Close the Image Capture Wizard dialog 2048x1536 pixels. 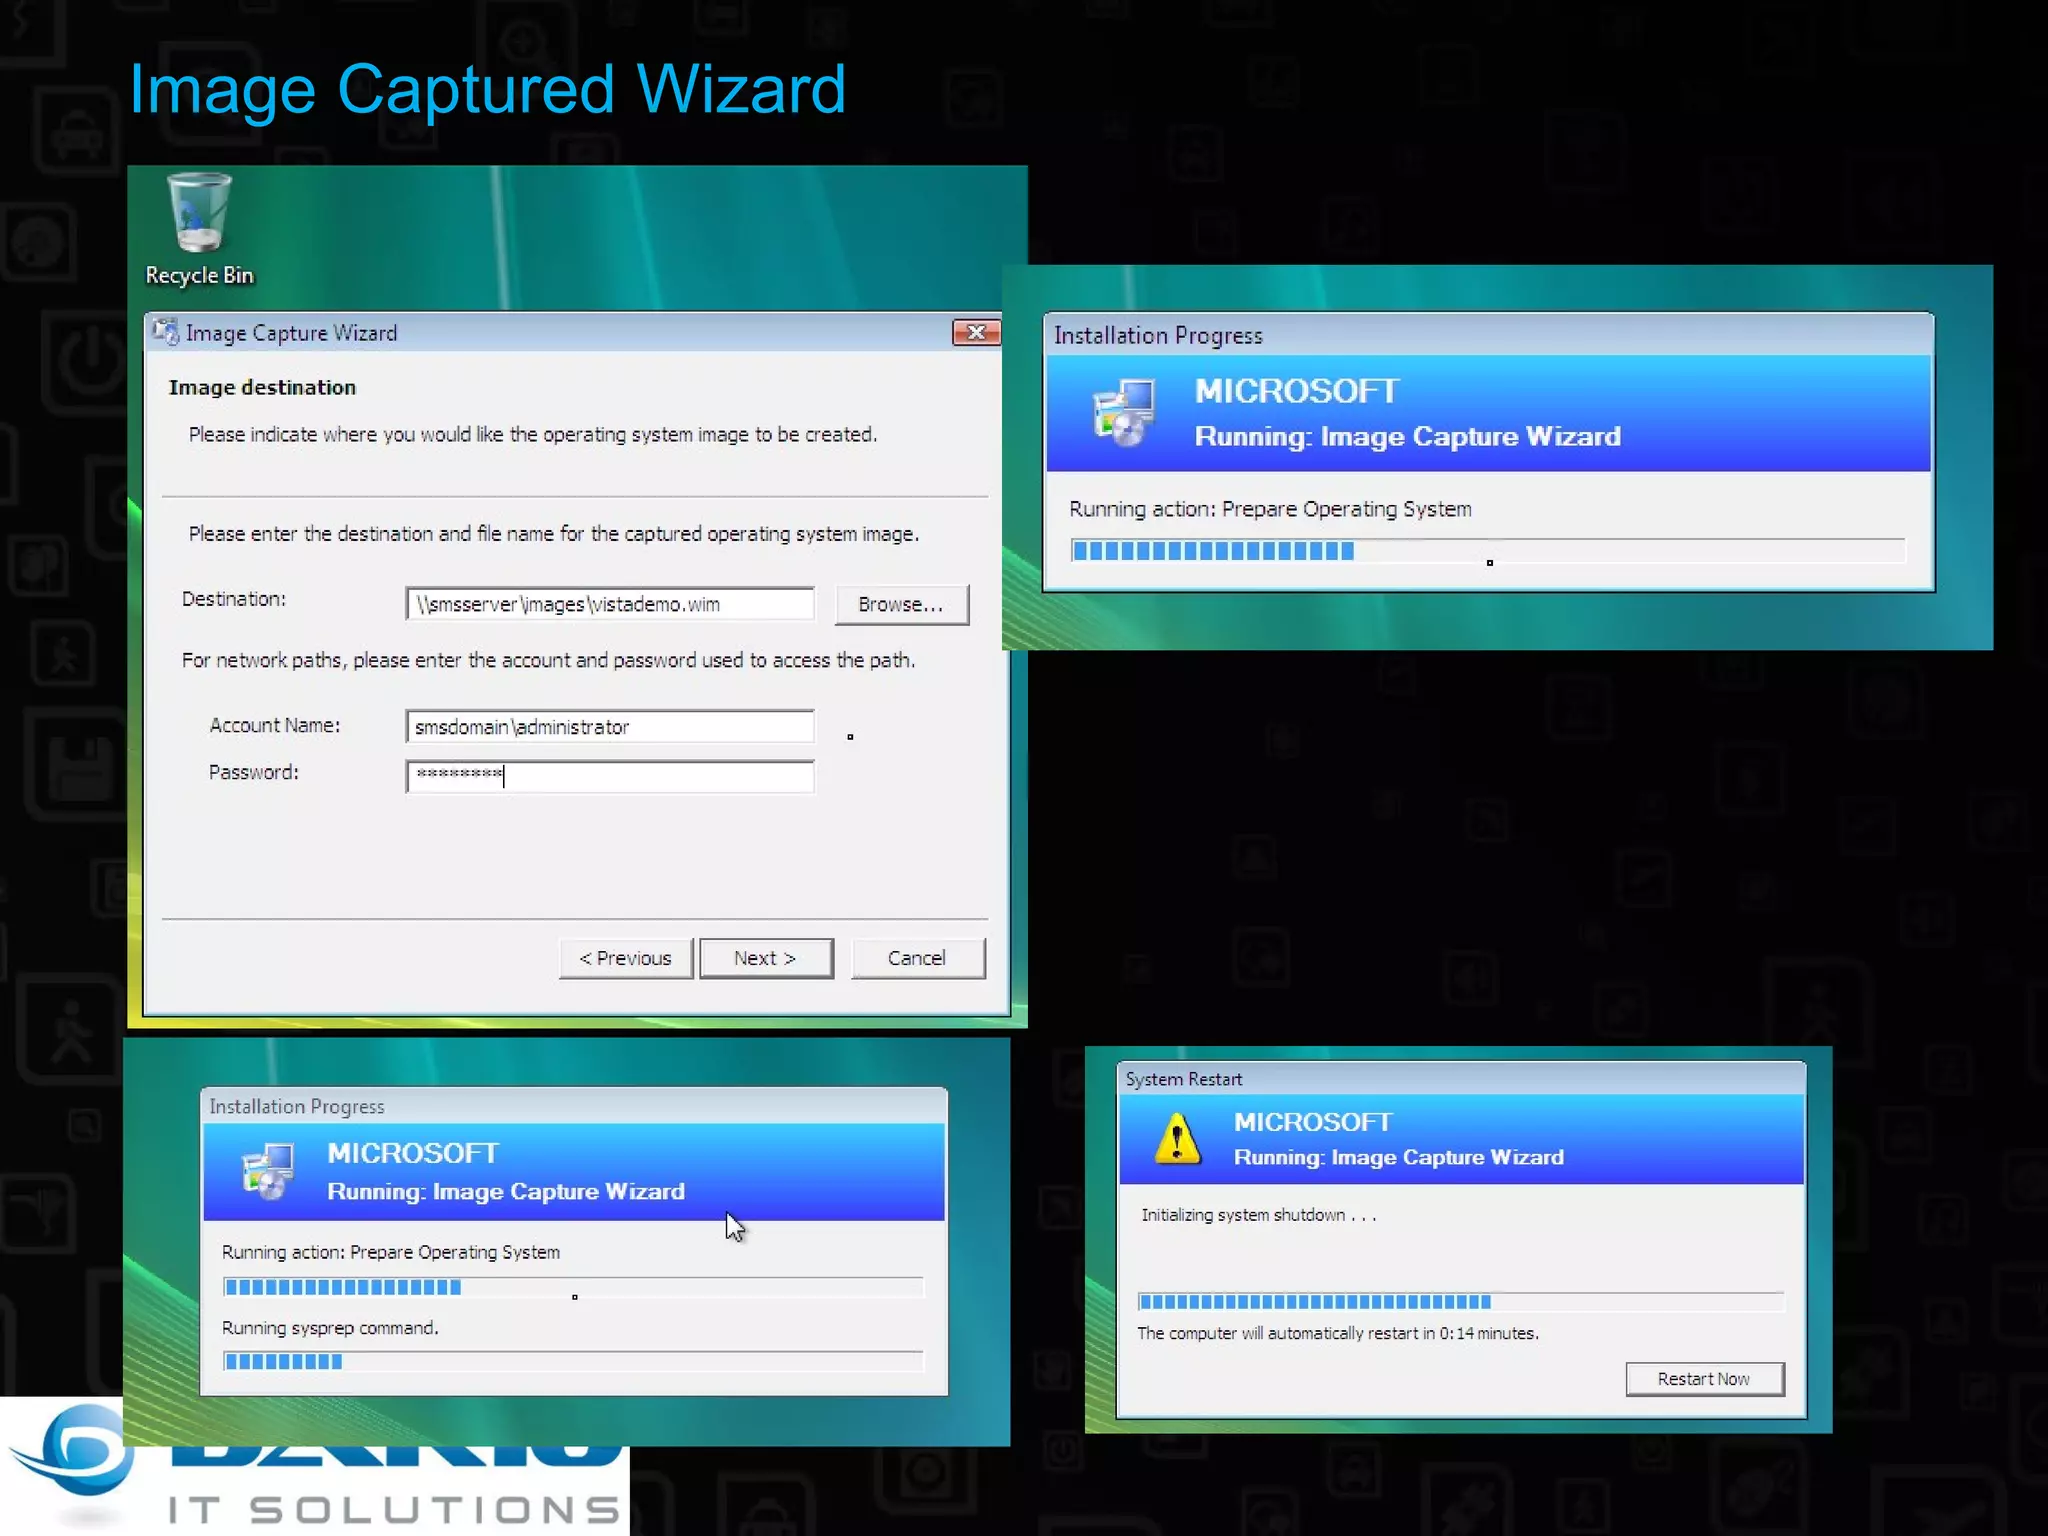coord(976,332)
